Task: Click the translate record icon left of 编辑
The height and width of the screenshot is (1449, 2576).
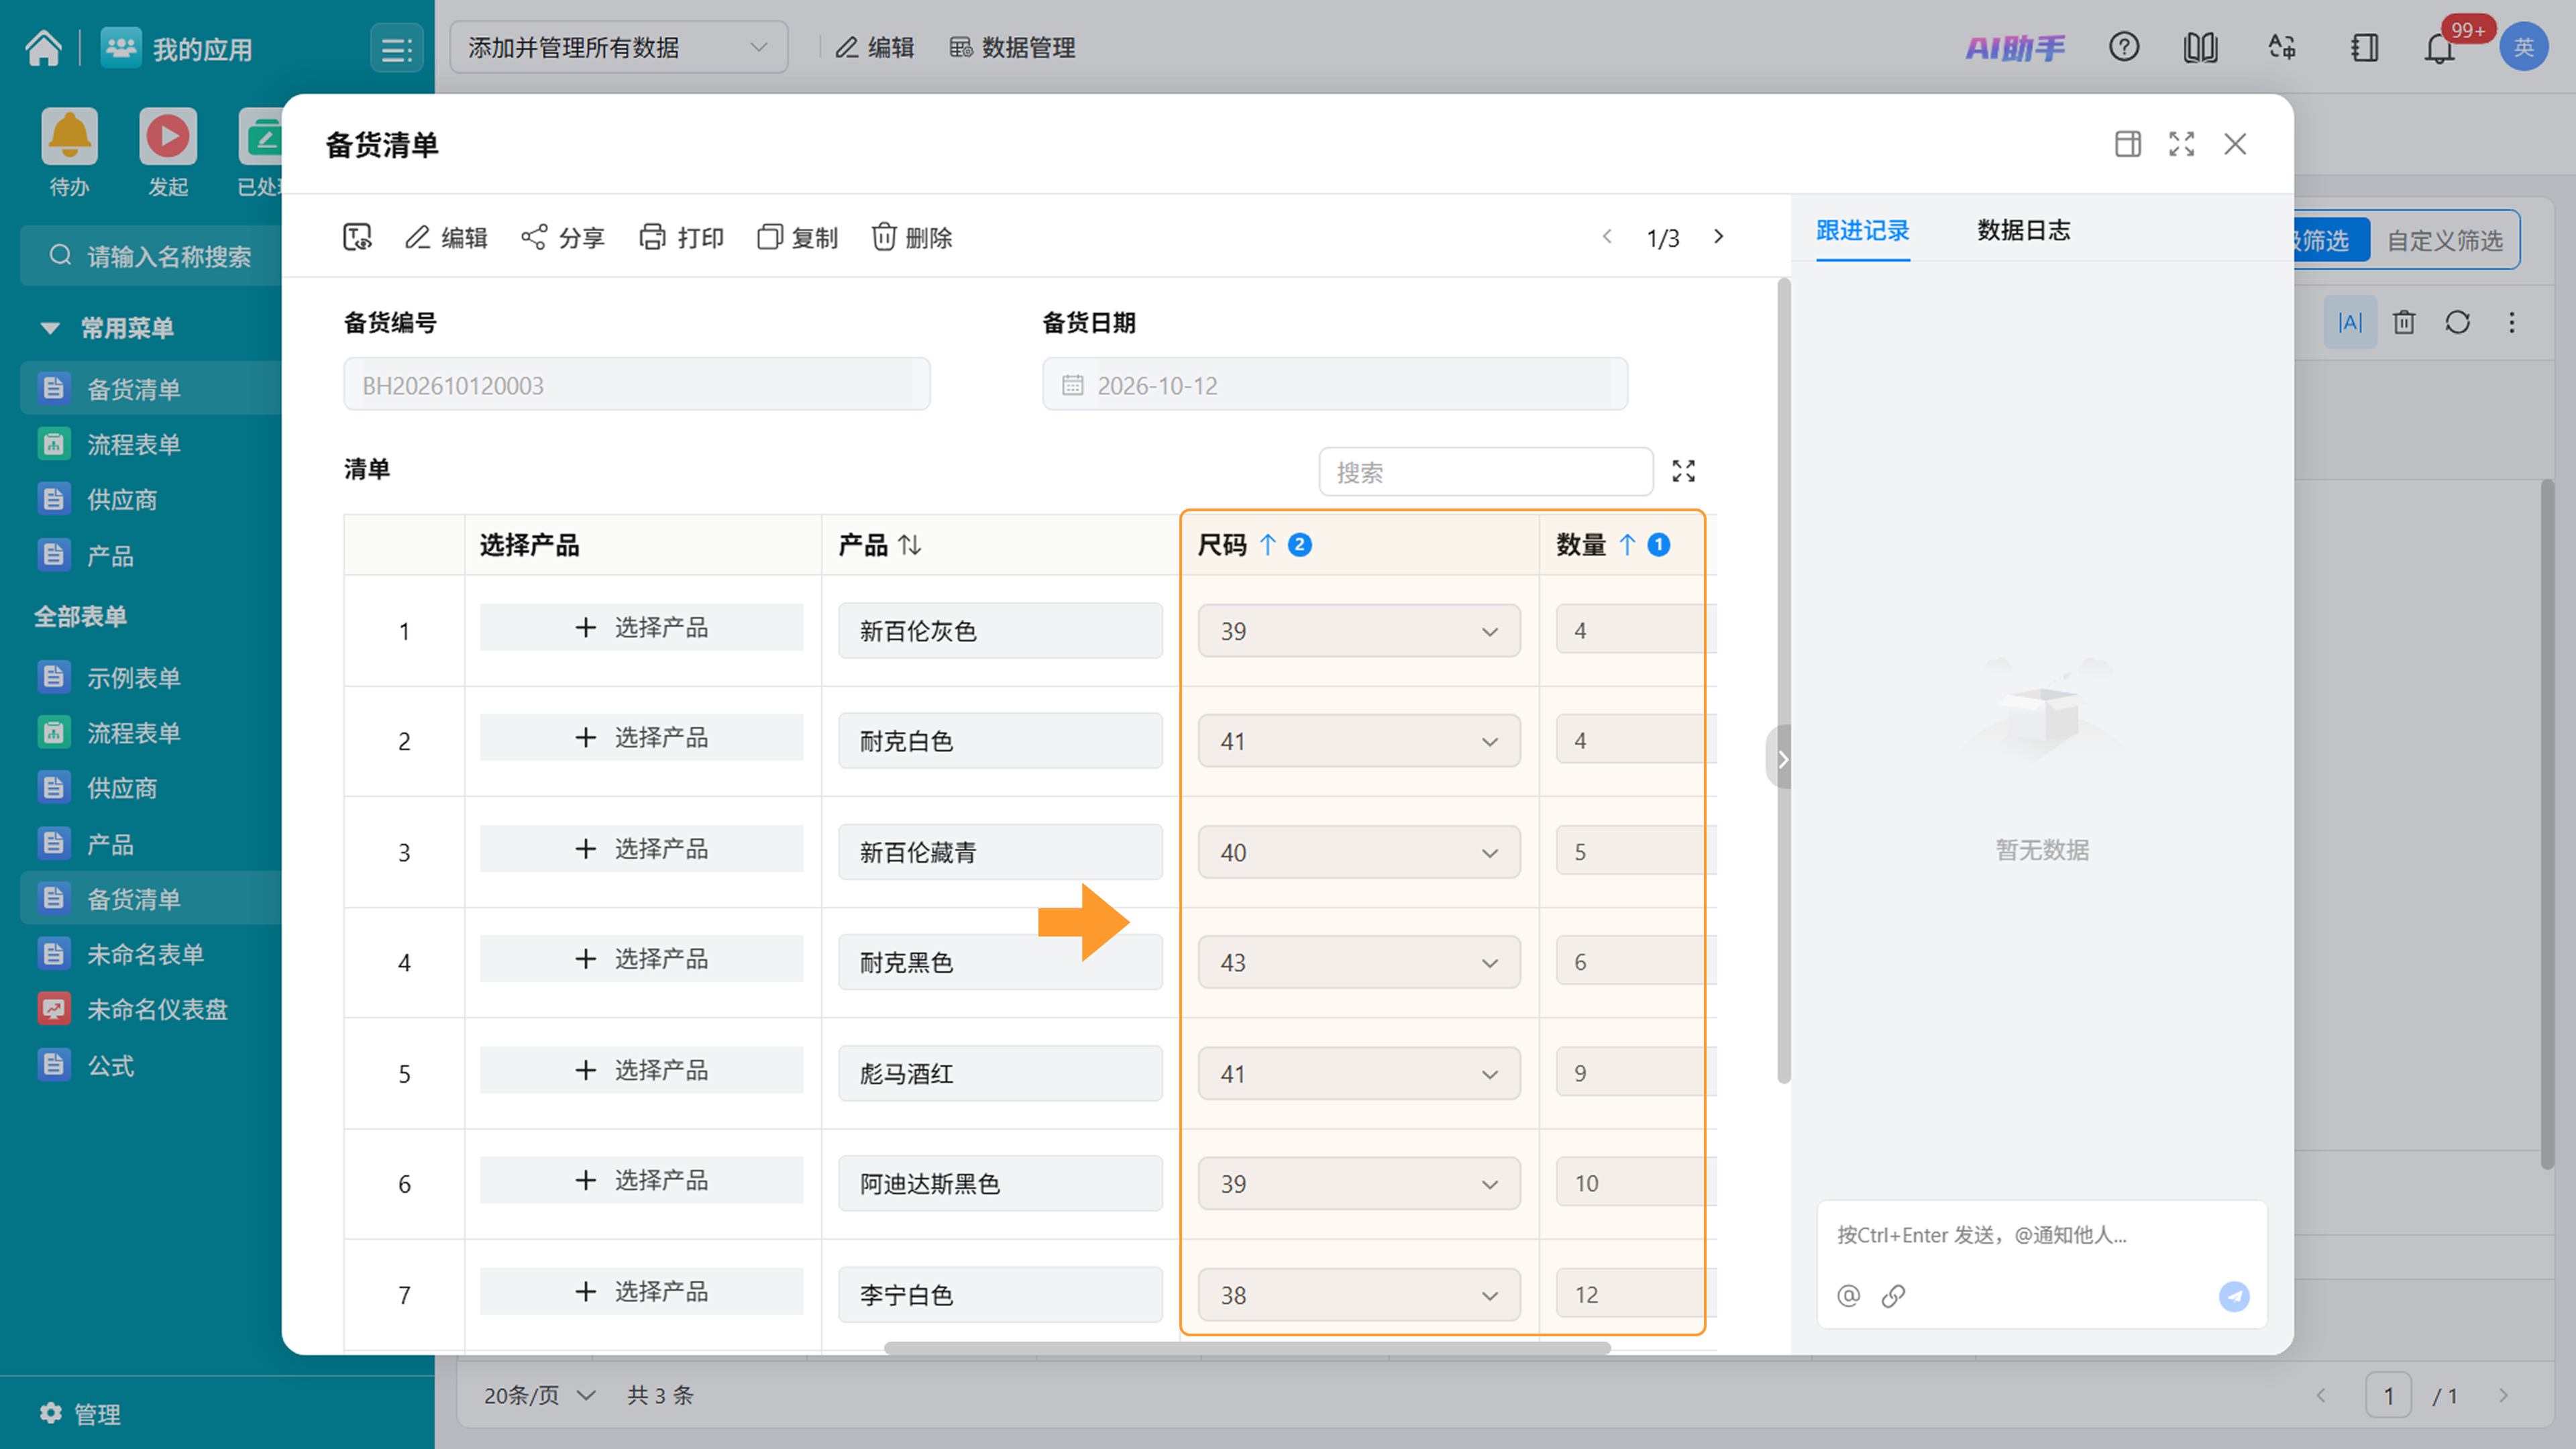Action: 358,237
